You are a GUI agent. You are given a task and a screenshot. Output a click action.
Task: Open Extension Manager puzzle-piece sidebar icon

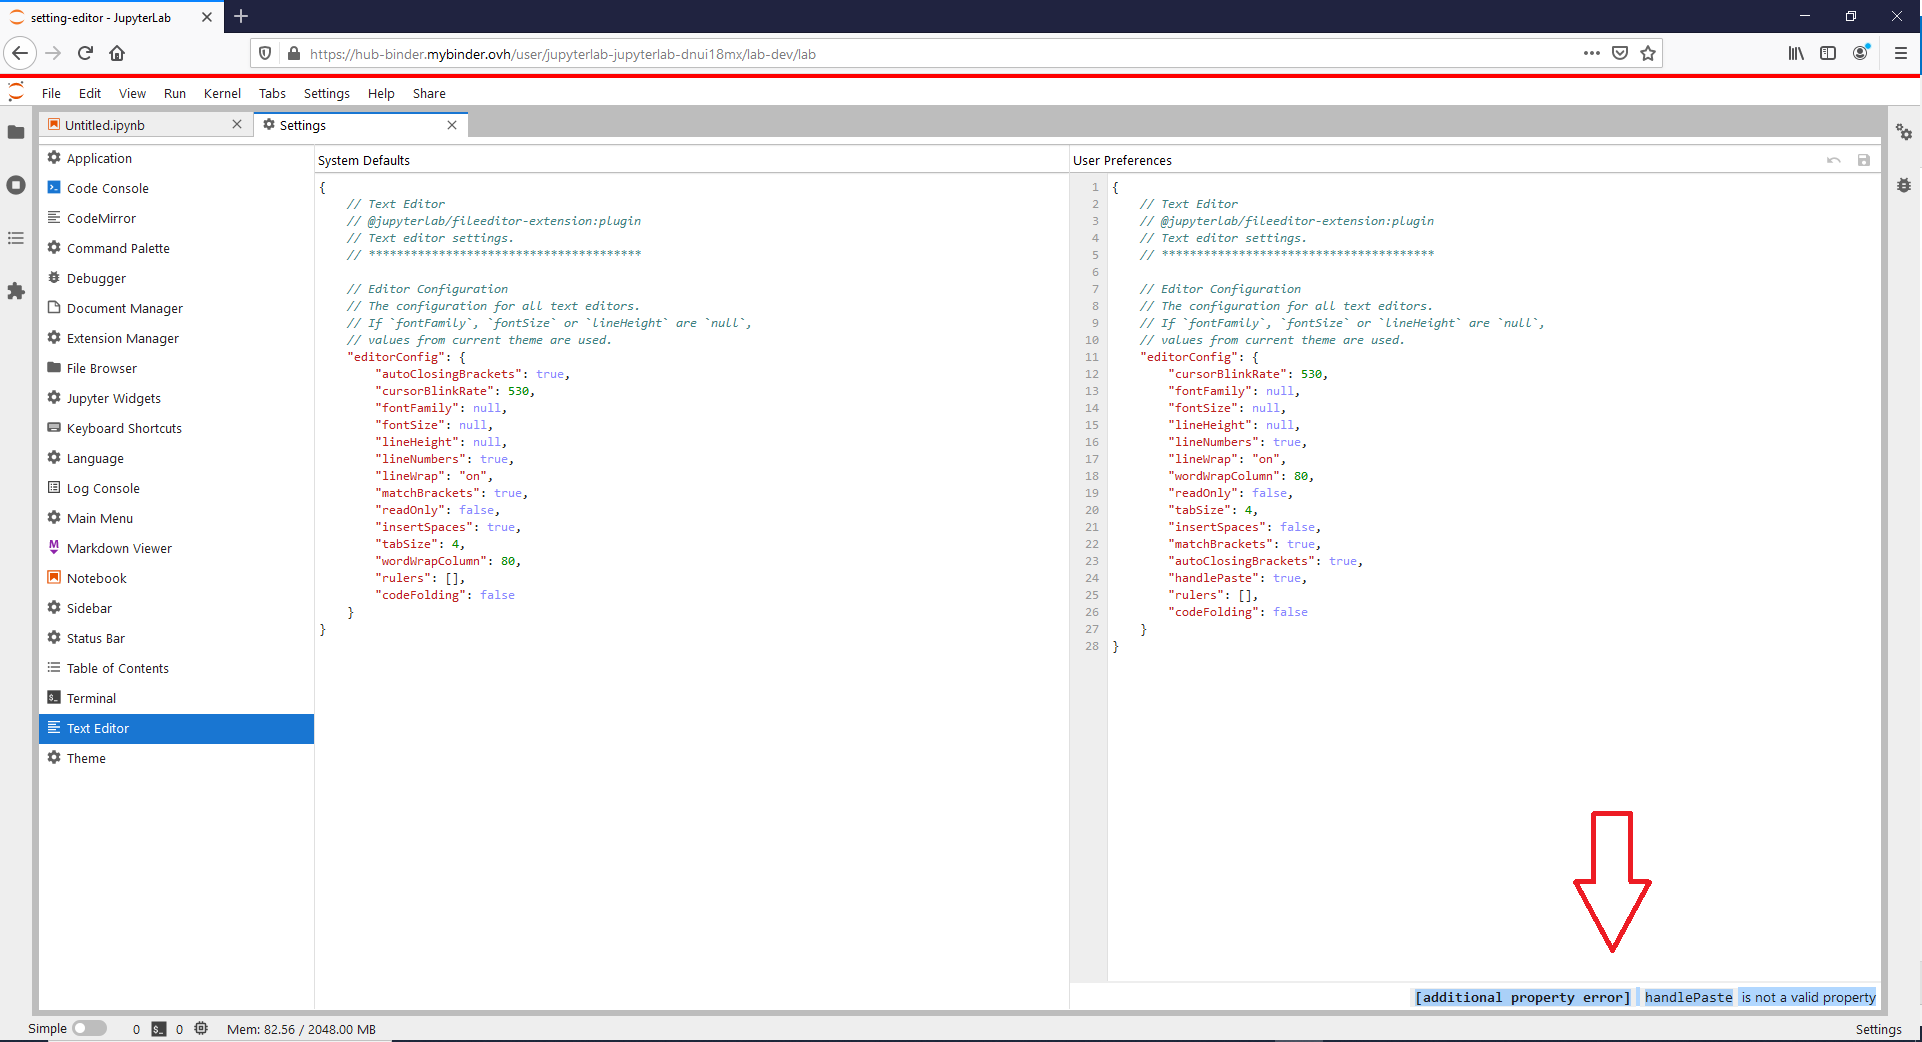(x=16, y=291)
